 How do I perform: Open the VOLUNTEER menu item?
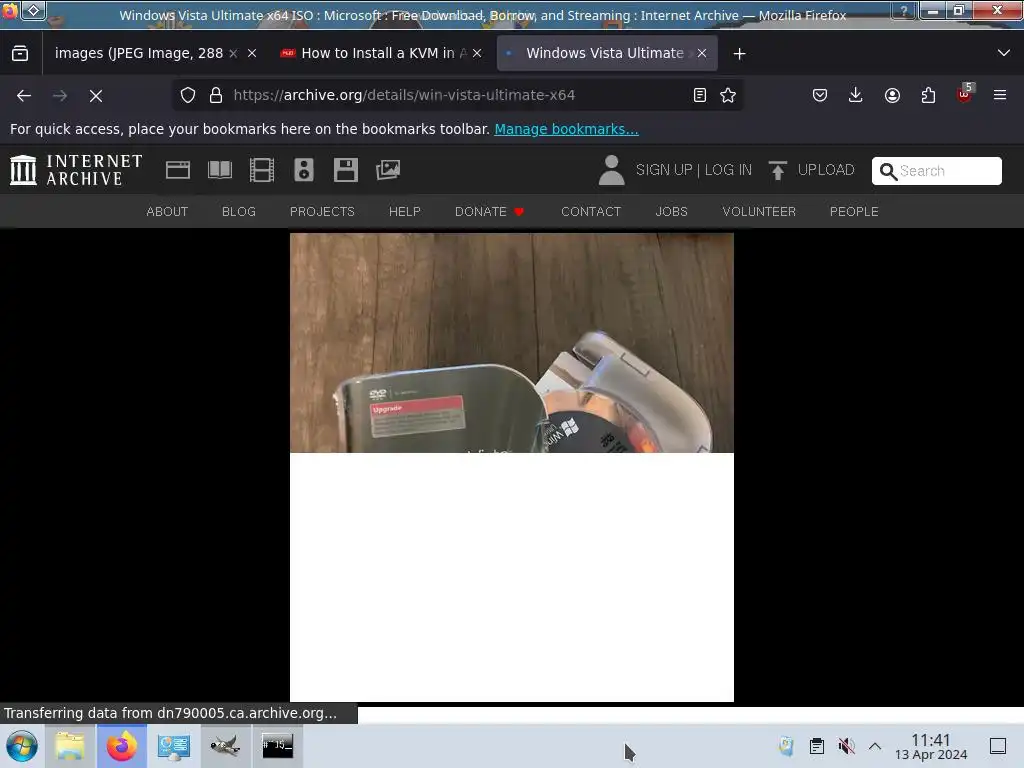[759, 212]
